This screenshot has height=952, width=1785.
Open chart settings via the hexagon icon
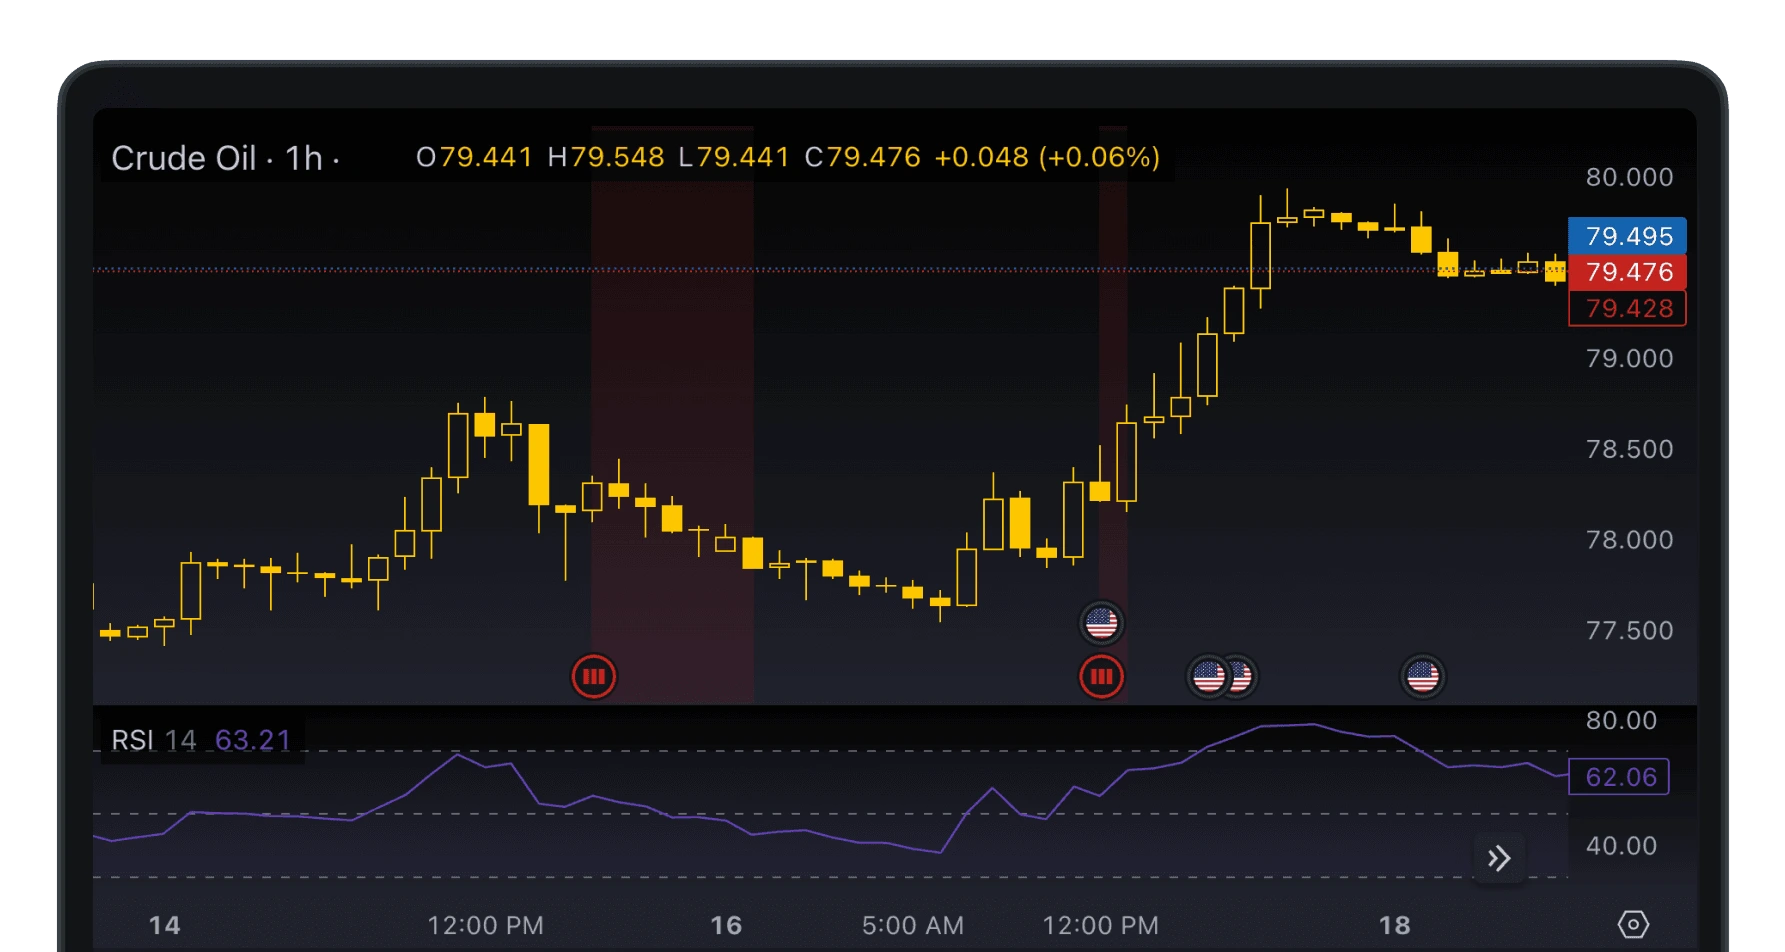point(1632,924)
